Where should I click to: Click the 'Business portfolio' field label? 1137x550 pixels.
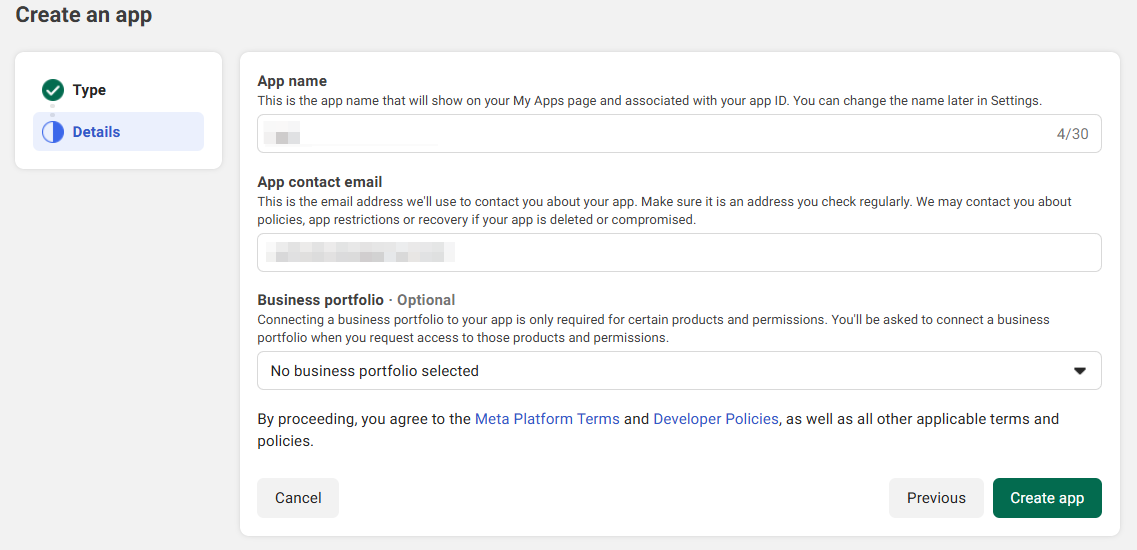[320, 300]
